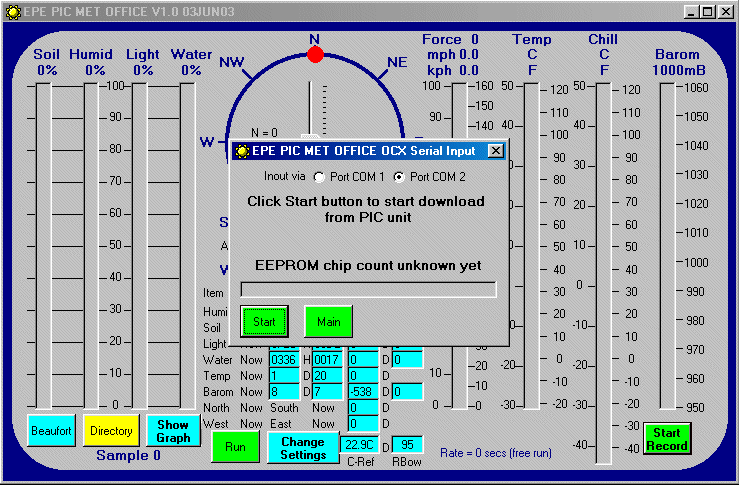The height and width of the screenshot is (485, 739).
Task: Click the yellow Directory button
Action: click(x=111, y=430)
